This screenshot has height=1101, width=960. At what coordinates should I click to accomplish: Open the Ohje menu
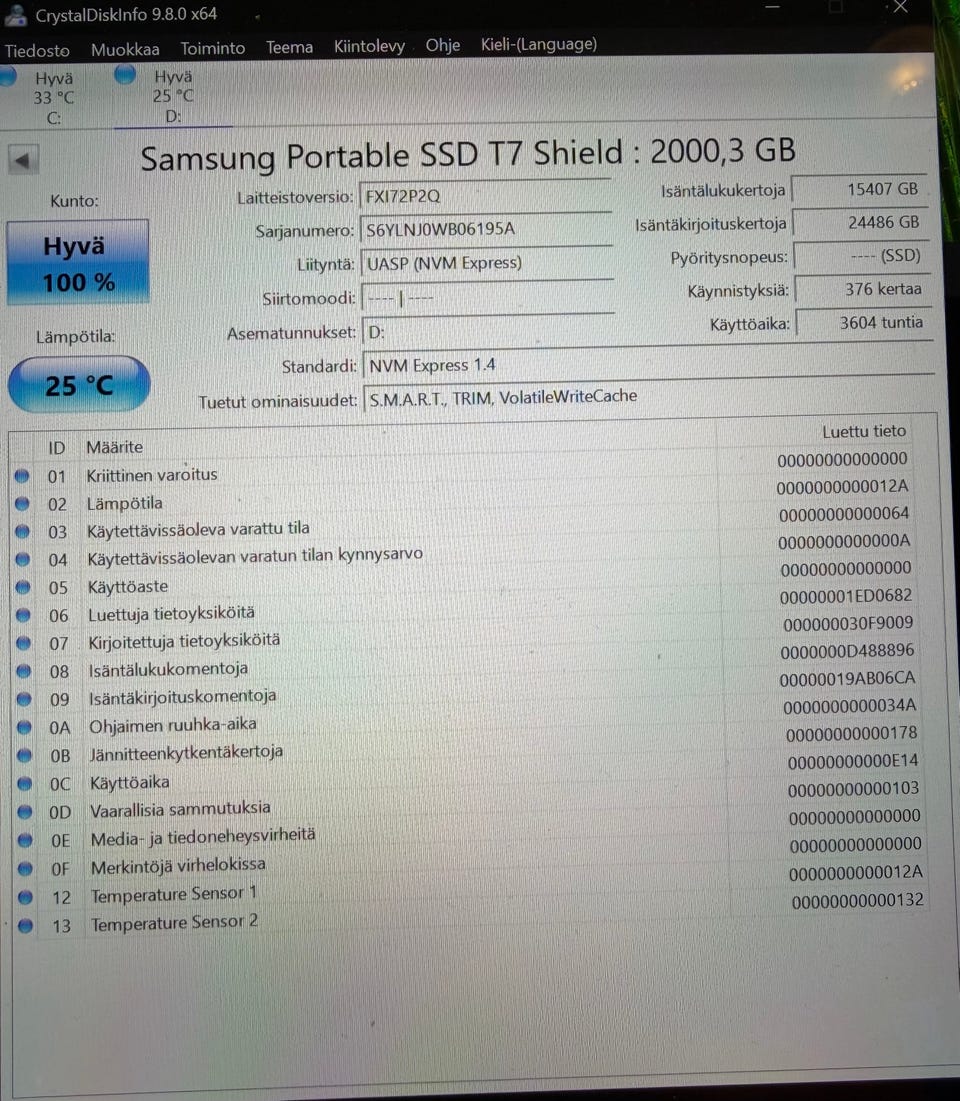pos(442,45)
